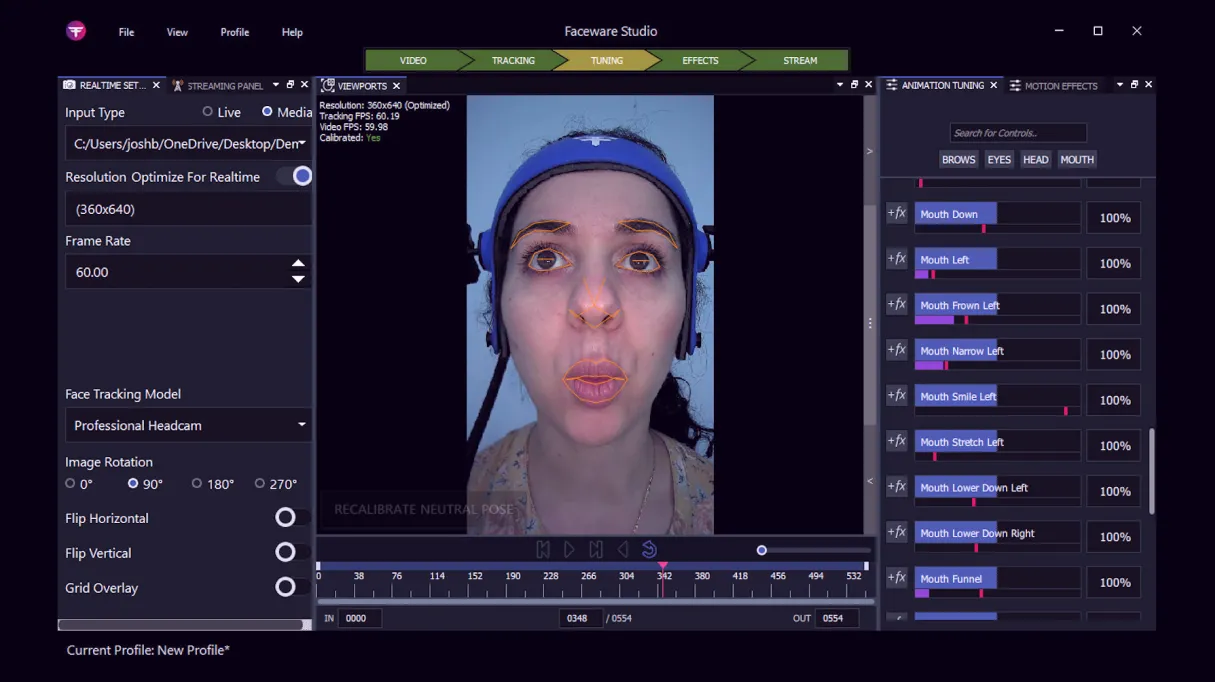1215x682 pixels.
Task: Open right panel tab list dropdown
Action: [1120, 85]
